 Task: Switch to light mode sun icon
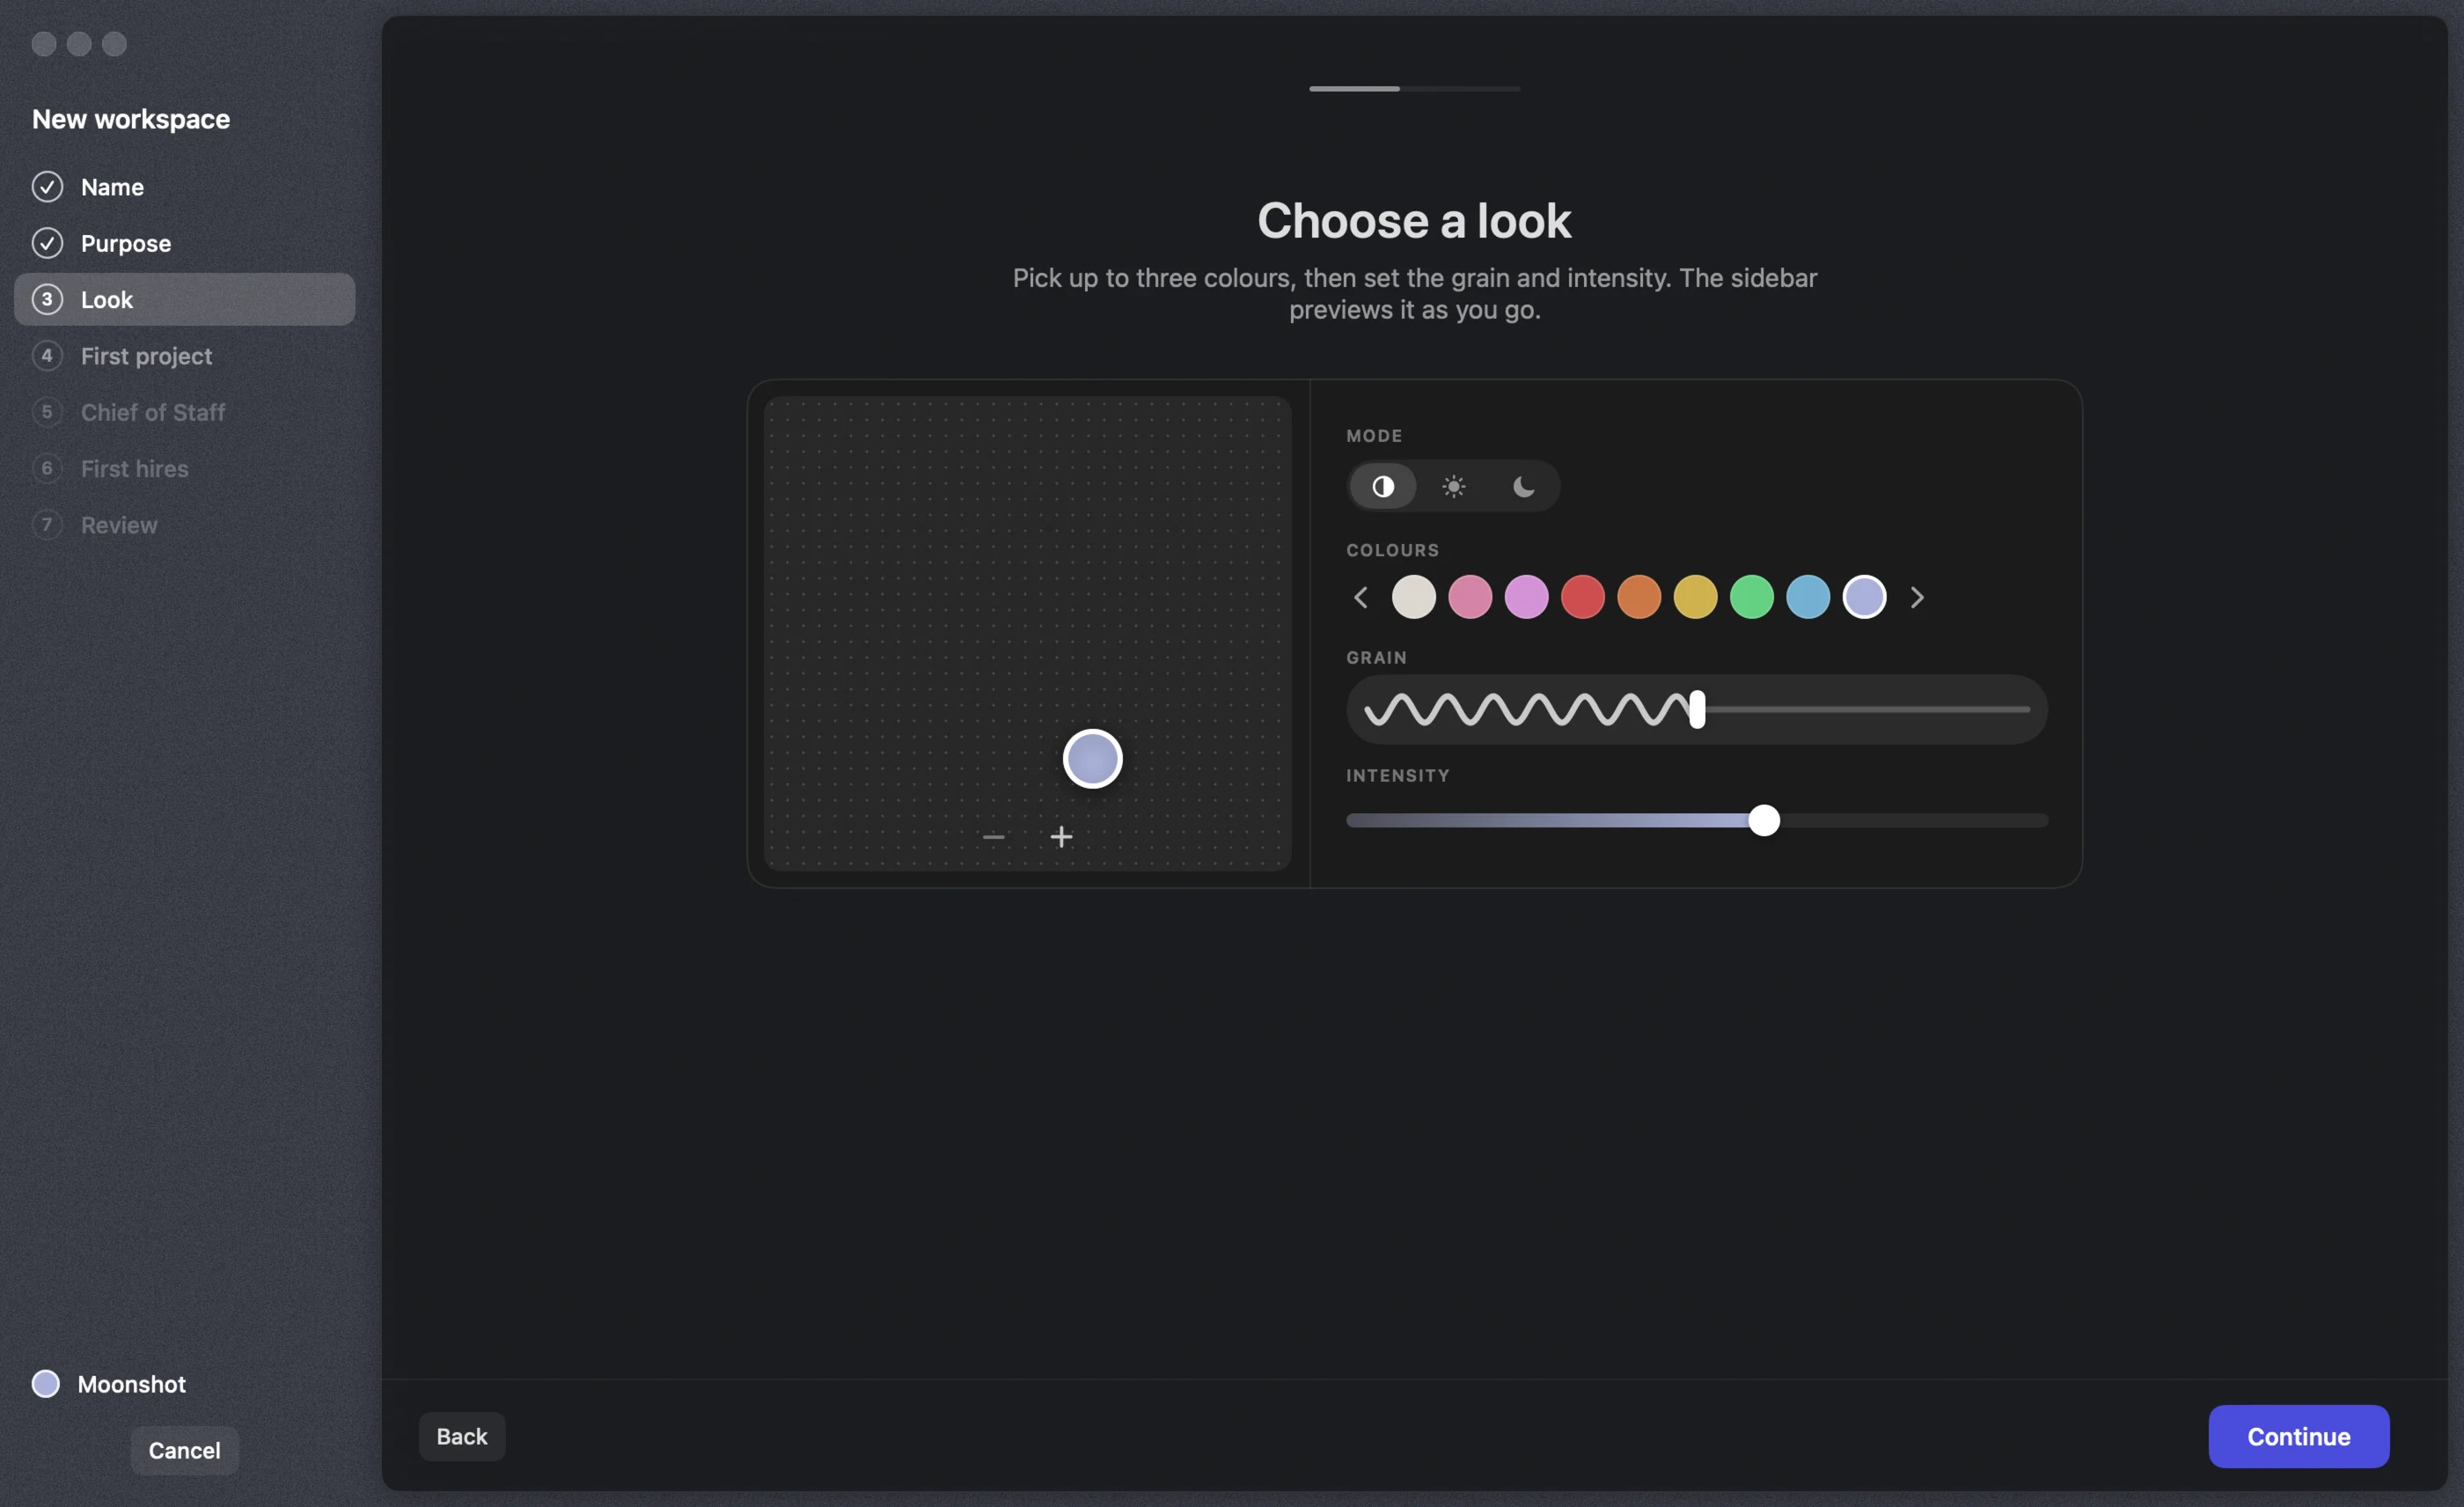[1453, 486]
